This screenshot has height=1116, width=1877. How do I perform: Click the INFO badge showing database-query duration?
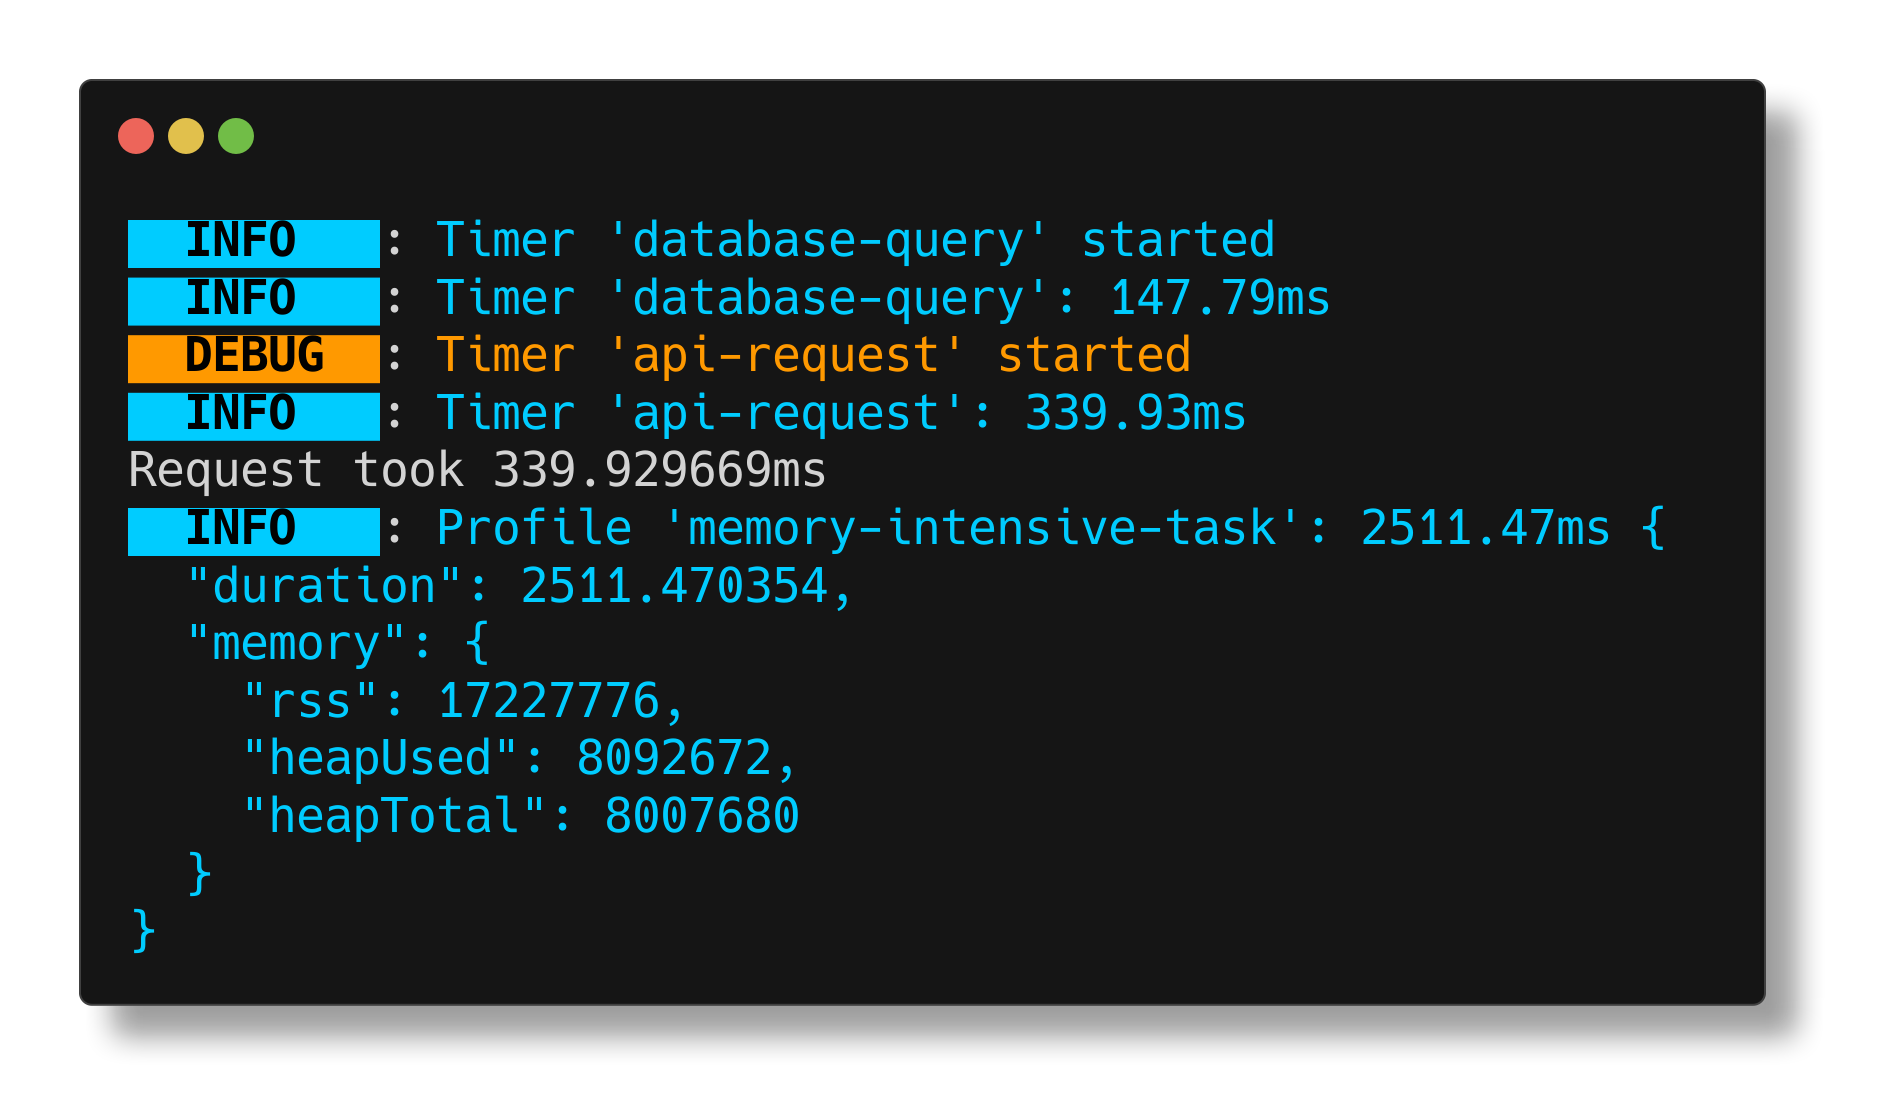[251, 298]
